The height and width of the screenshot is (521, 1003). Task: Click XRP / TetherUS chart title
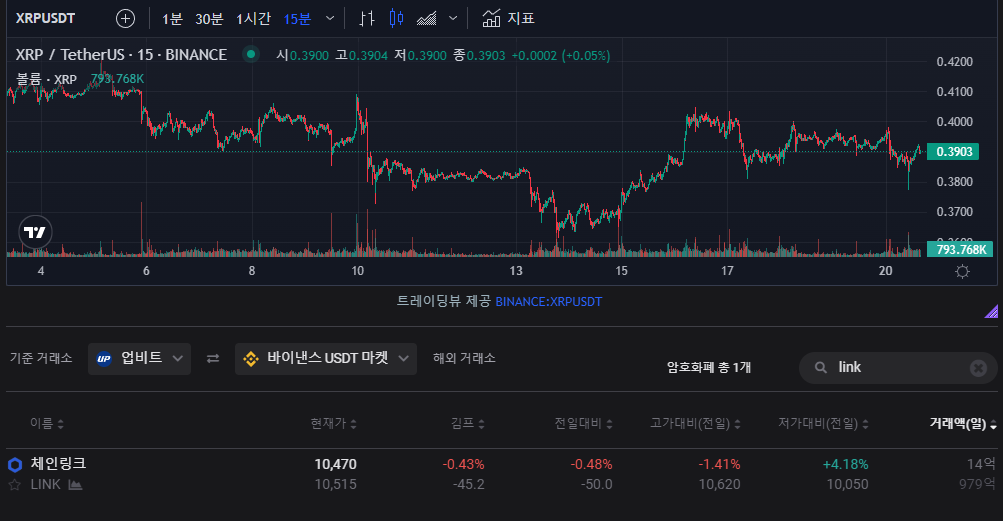pos(122,55)
